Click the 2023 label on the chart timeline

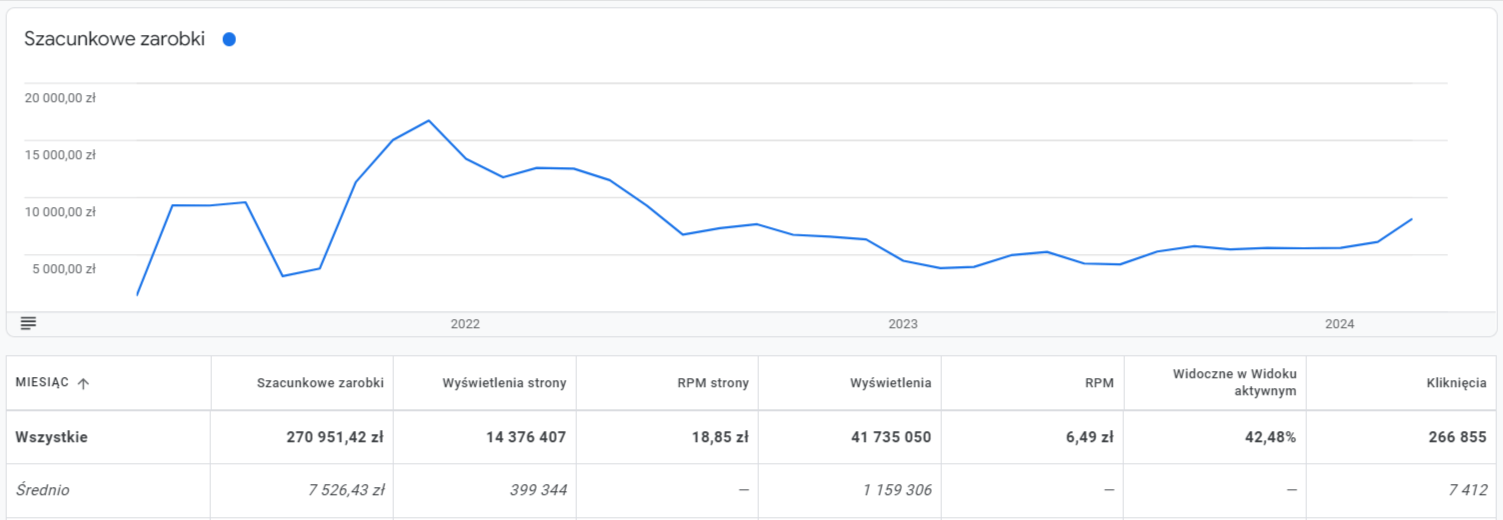click(x=902, y=324)
